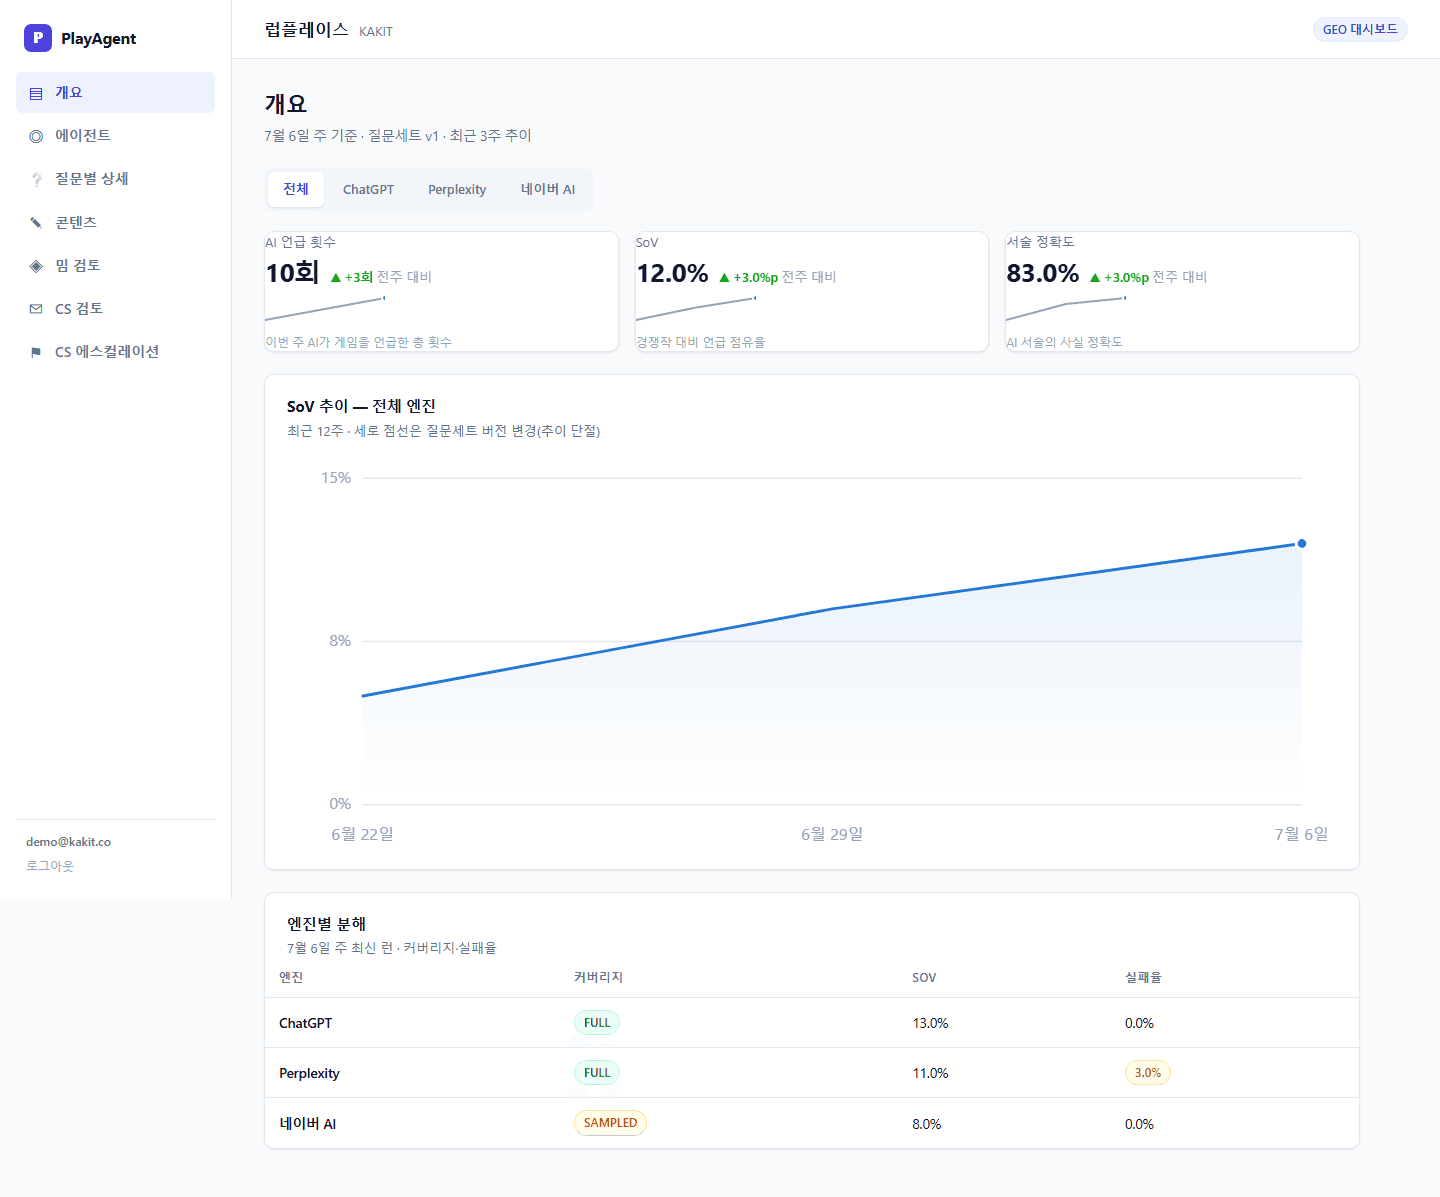Open the 개요 overview sidebar icon
The height and width of the screenshot is (1197, 1440).
(36, 93)
